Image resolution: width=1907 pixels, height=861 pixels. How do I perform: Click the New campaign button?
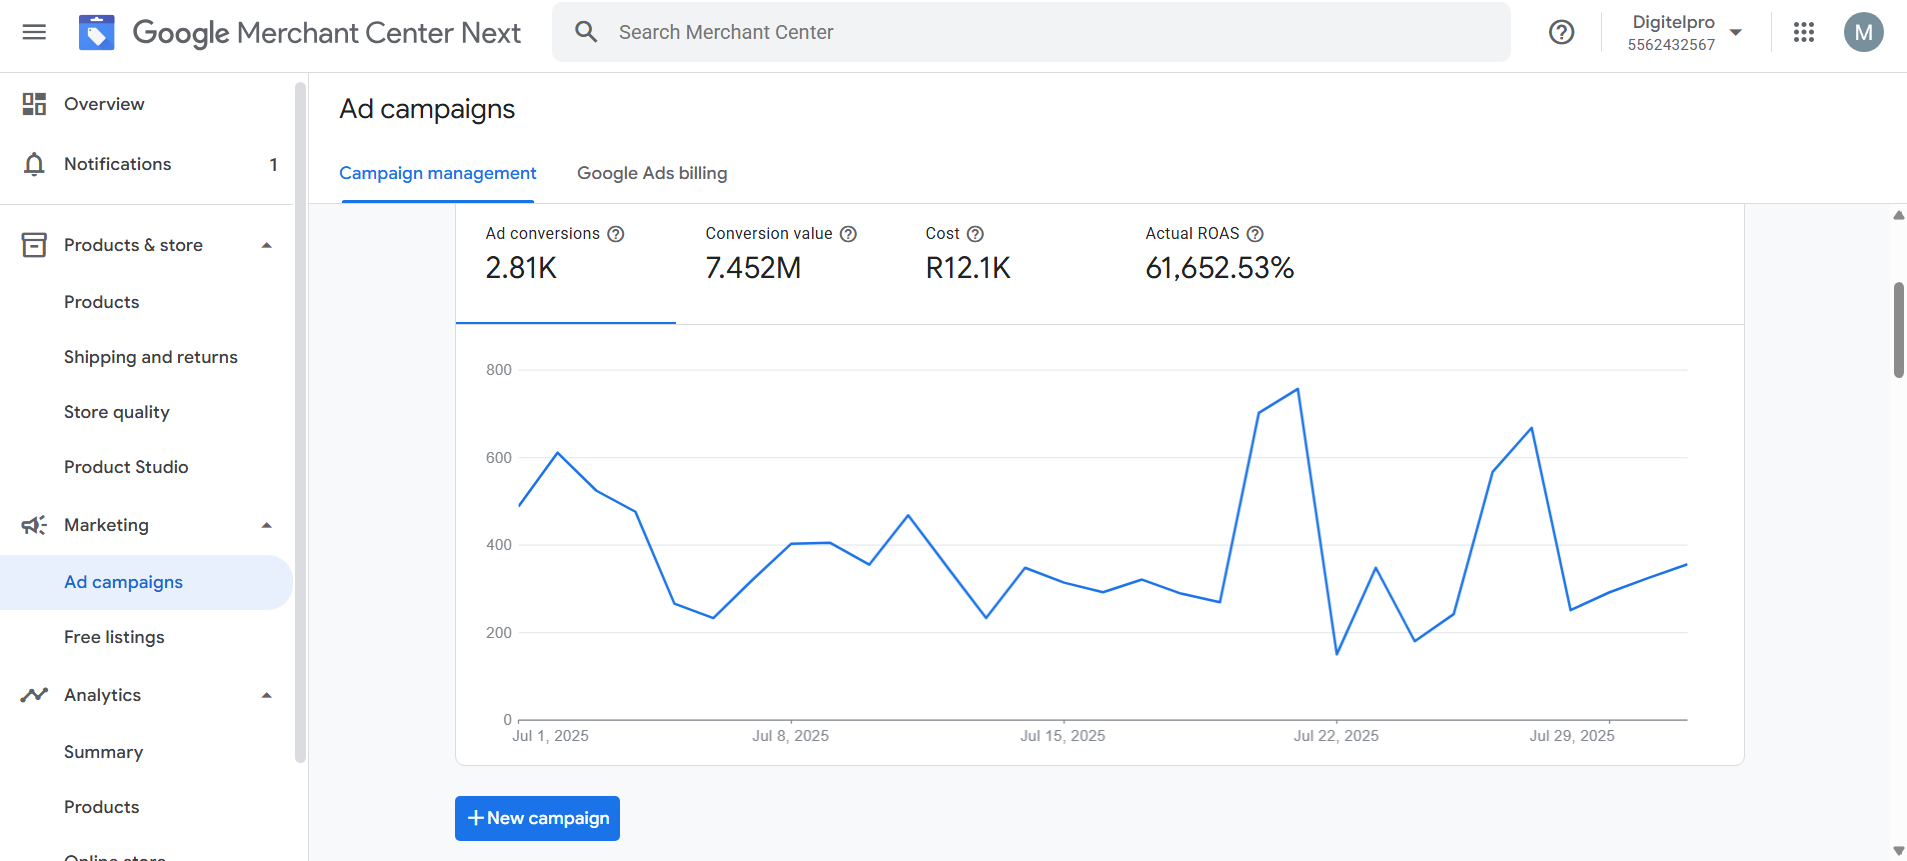tap(537, 818)
